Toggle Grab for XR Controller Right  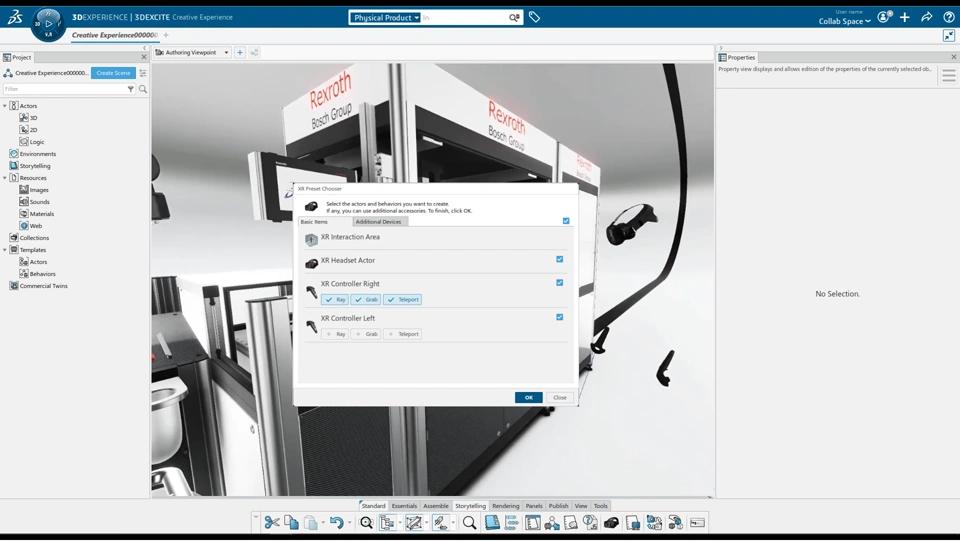pos(366,300)
